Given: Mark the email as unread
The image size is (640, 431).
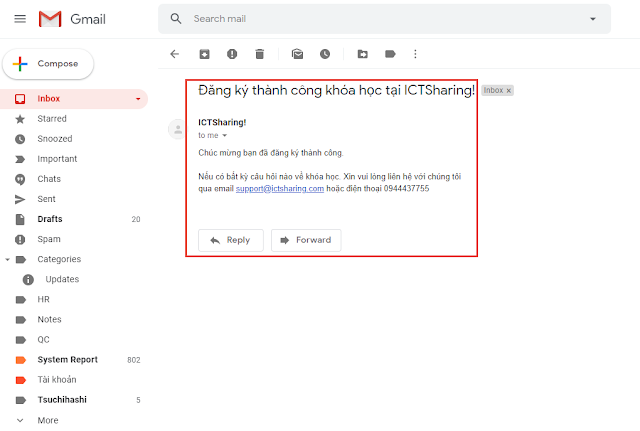Looking at the screenshot, I should click(x=298, y=54).
